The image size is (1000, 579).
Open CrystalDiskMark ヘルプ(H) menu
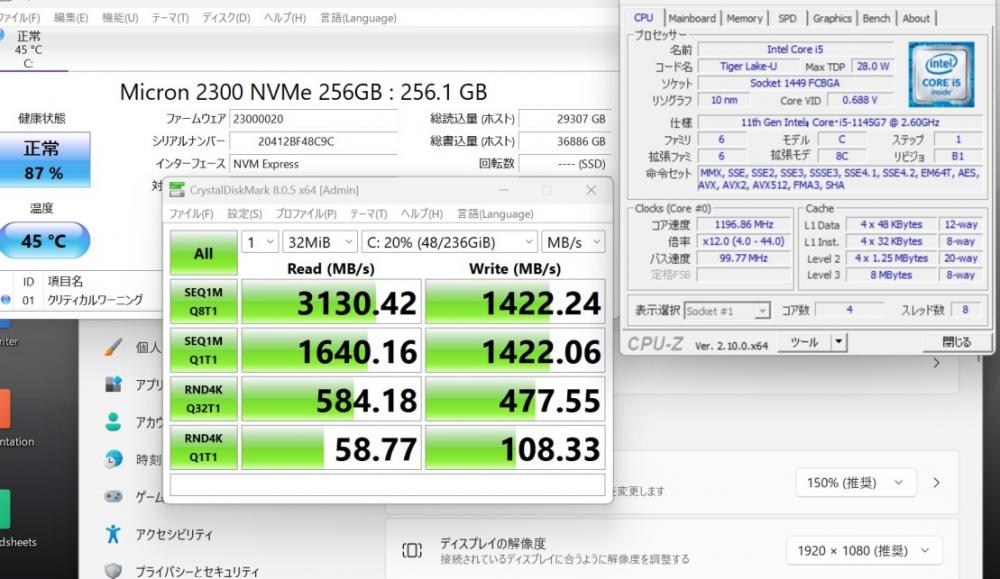click(x=422, y=214)
